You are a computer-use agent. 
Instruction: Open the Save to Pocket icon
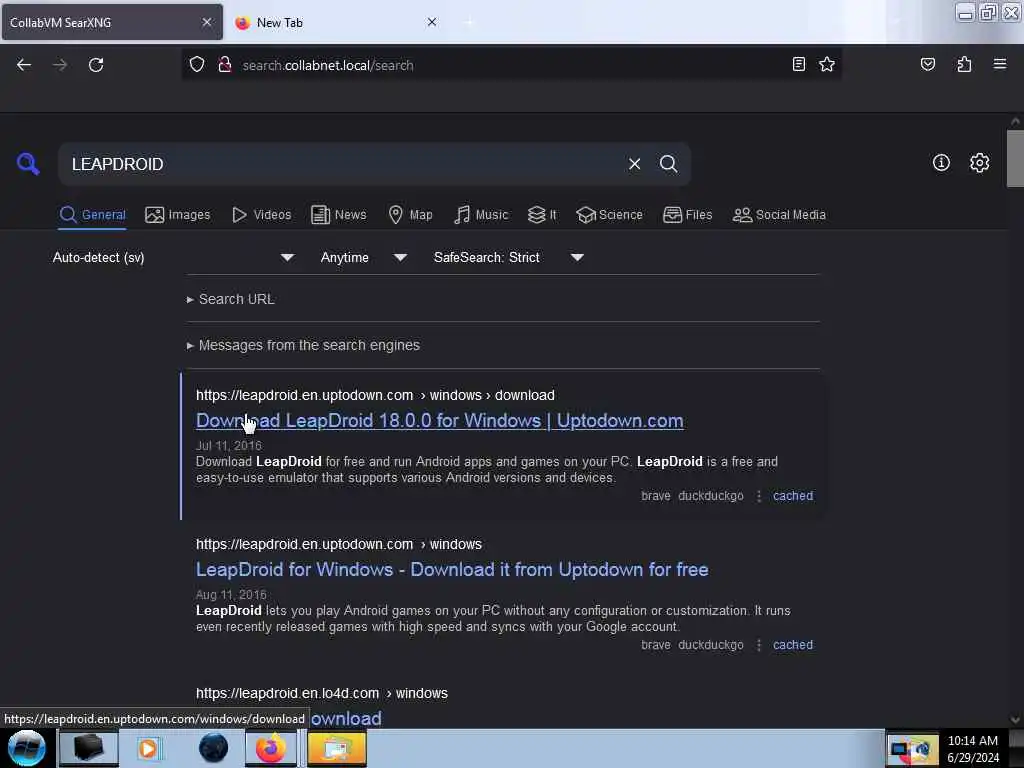click(927, 64)
